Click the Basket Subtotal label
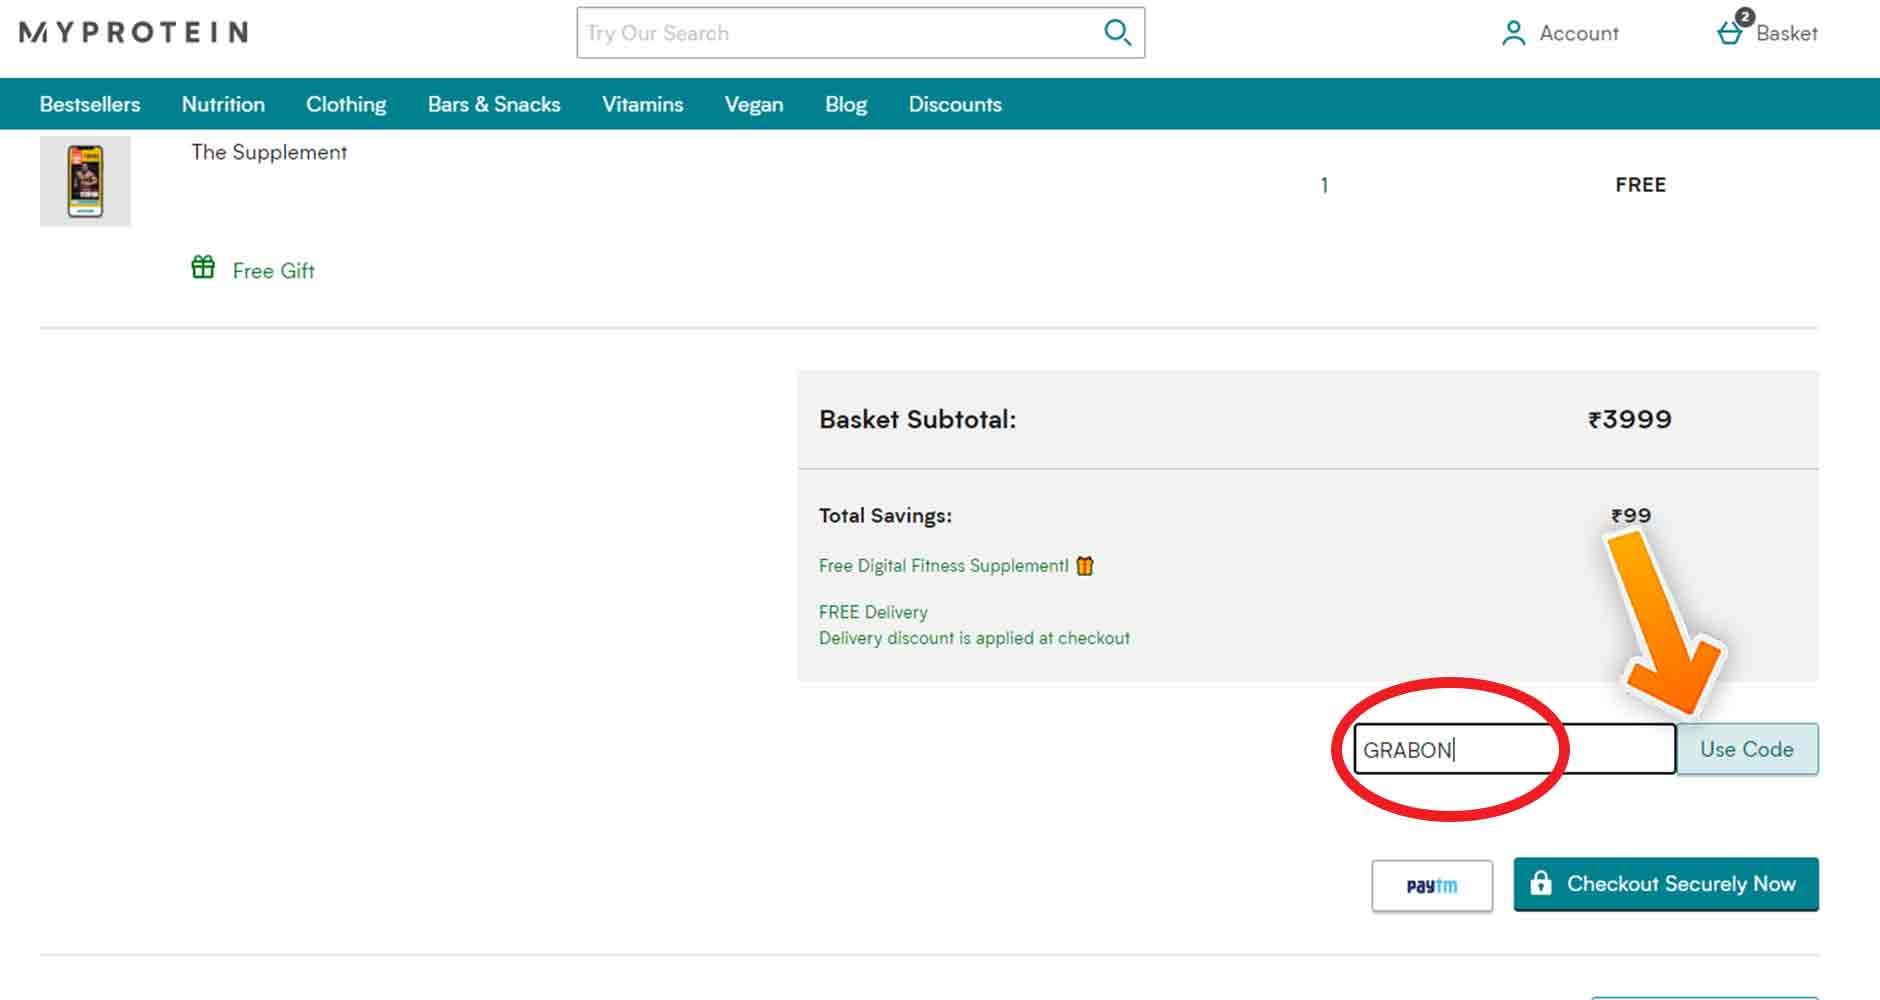This screenshot has width=1880, height=1000. pyautogui.click(x=917, y=419)
